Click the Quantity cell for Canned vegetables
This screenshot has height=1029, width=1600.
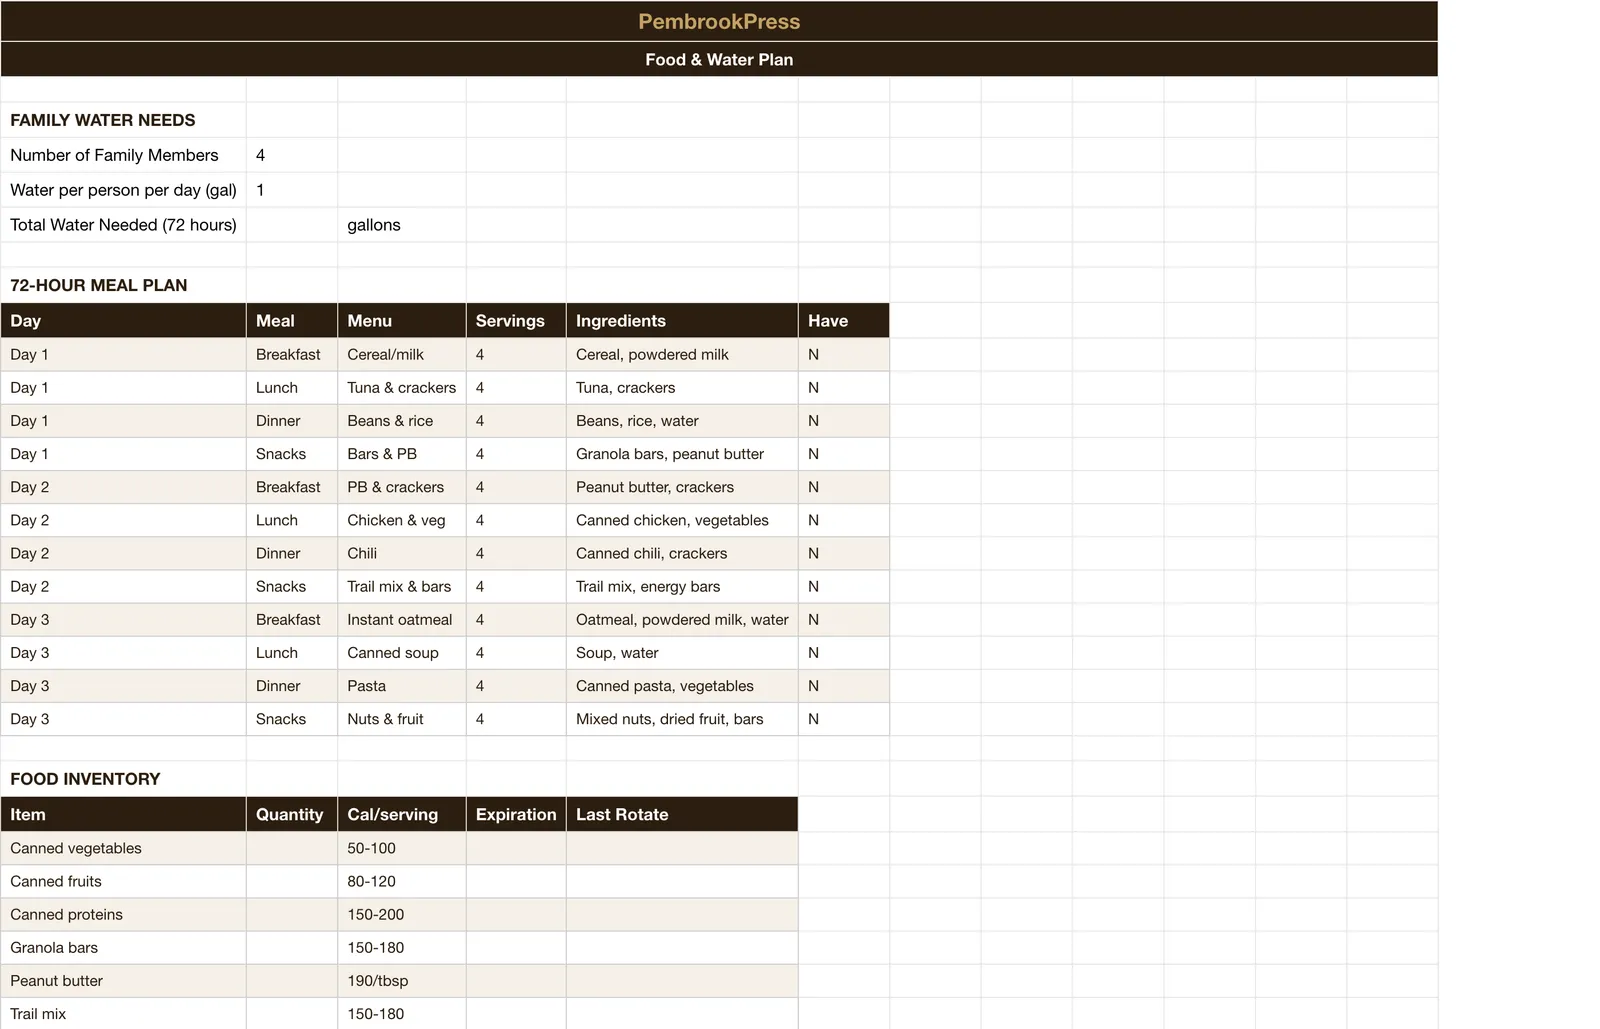tap(292, 848)
